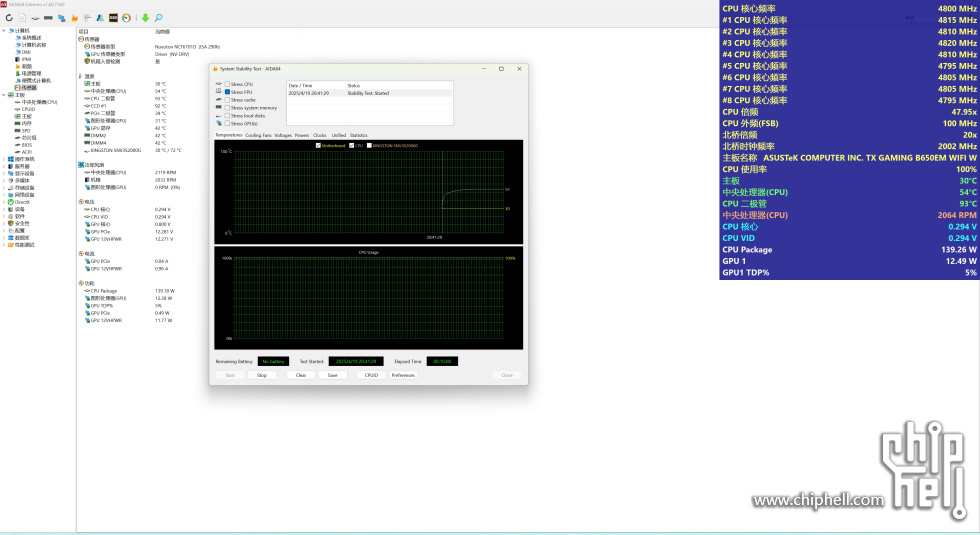
Task: Click the 当前值 value column header
Action: (x=162, y=31)
